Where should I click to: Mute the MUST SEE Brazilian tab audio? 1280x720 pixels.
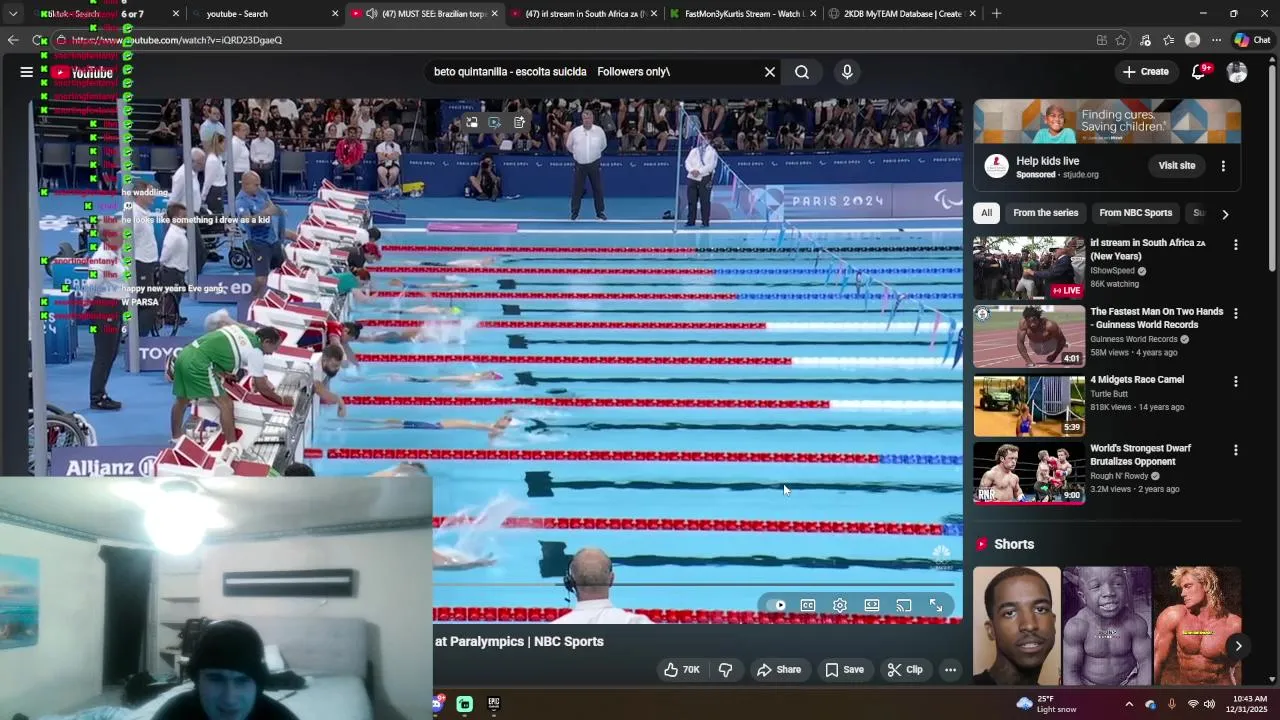point(372,14)
